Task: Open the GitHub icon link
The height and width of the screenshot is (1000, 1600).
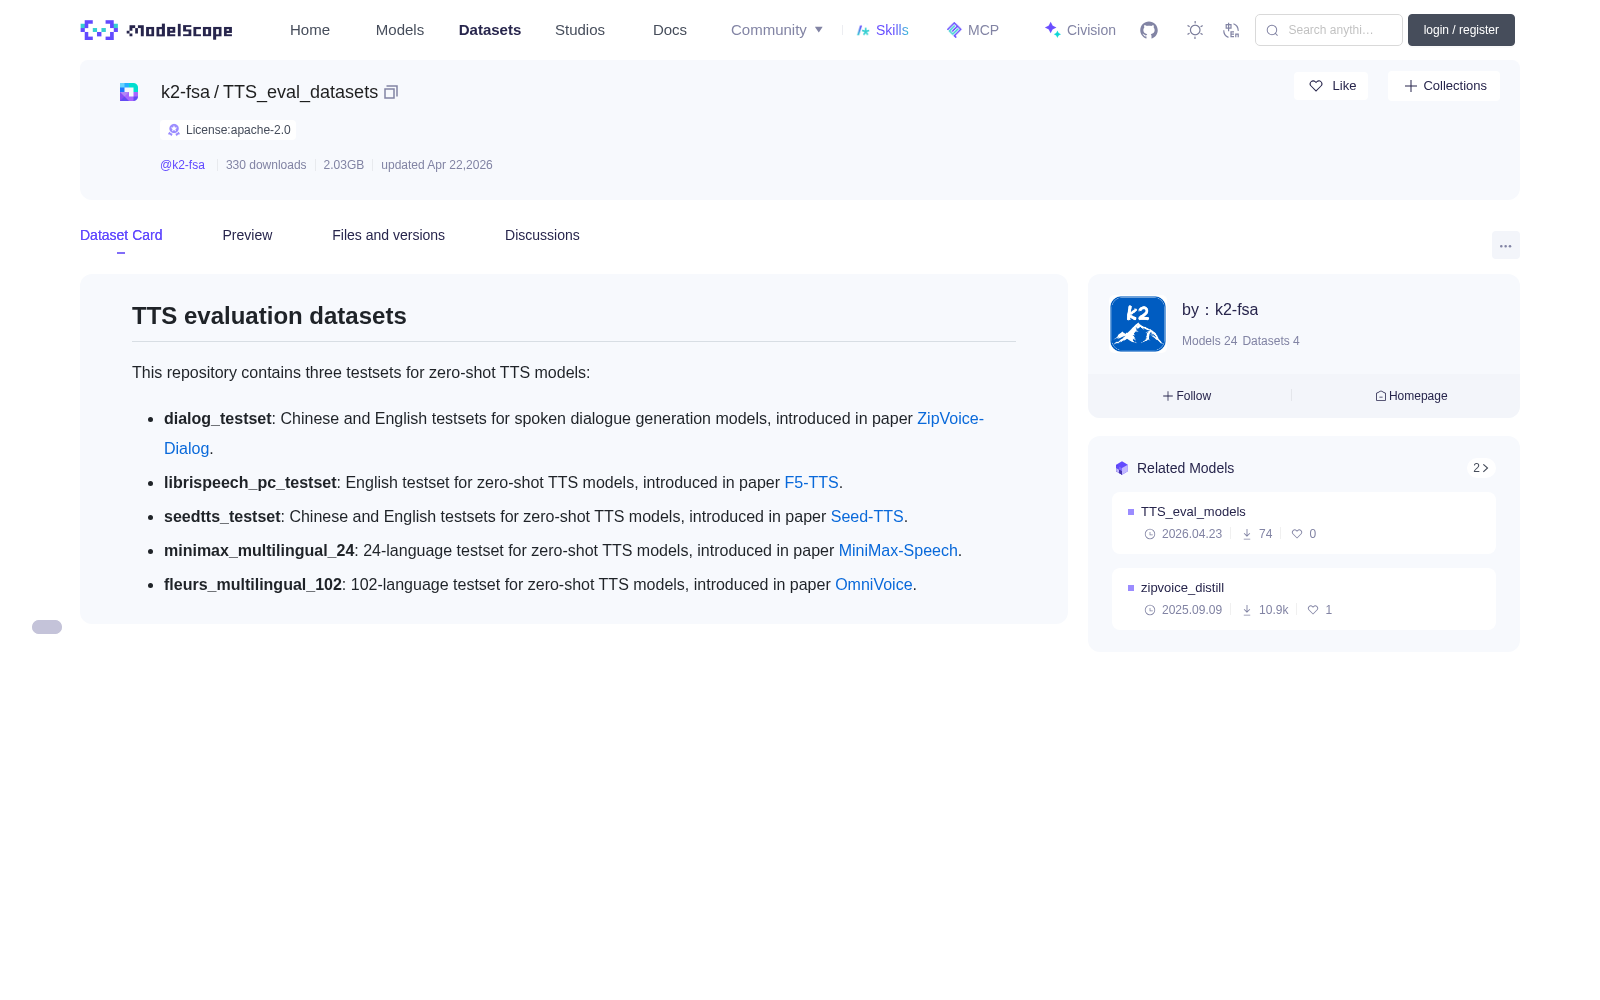Action: (1149, 30)
